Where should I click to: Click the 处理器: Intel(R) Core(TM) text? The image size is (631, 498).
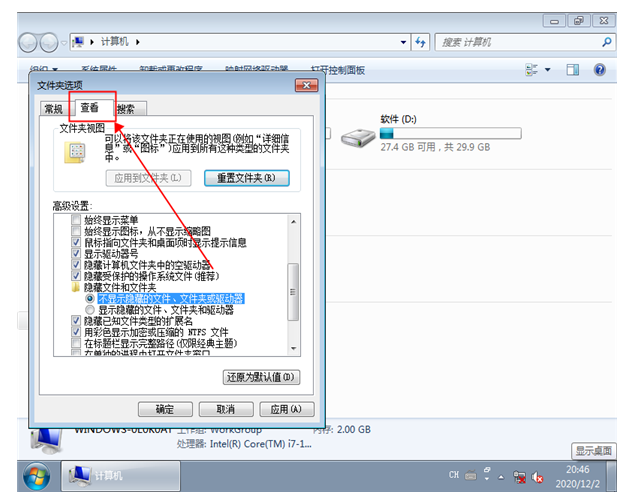(x=244, y=444)
